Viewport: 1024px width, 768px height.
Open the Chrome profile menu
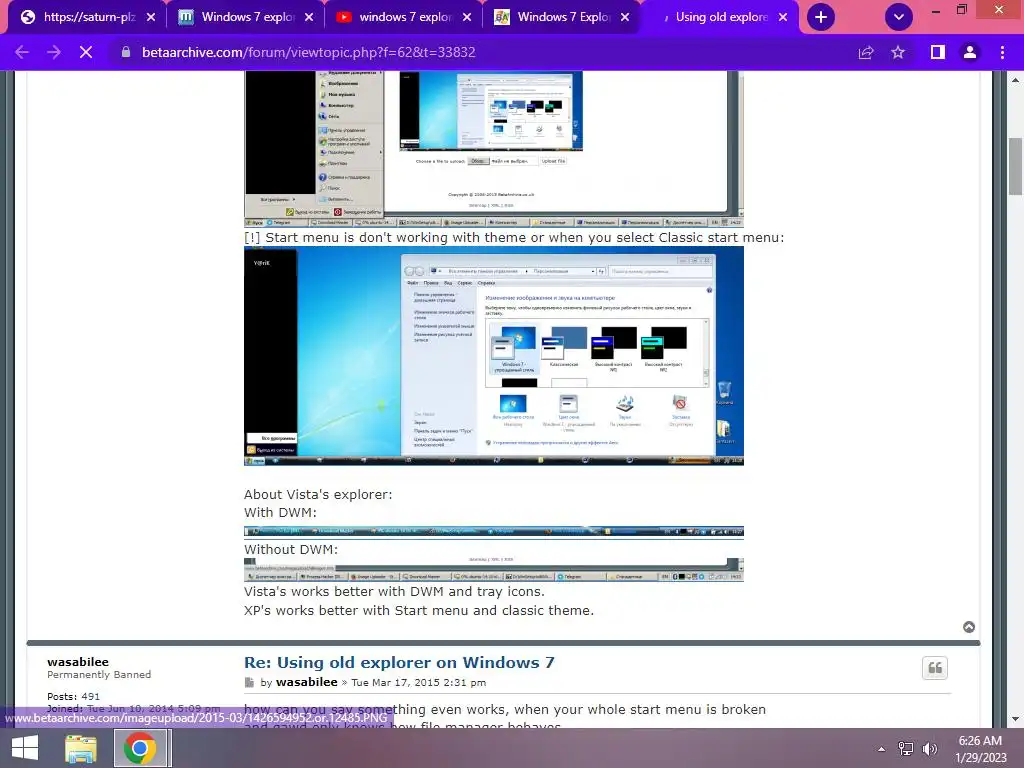tap(970, 52)
